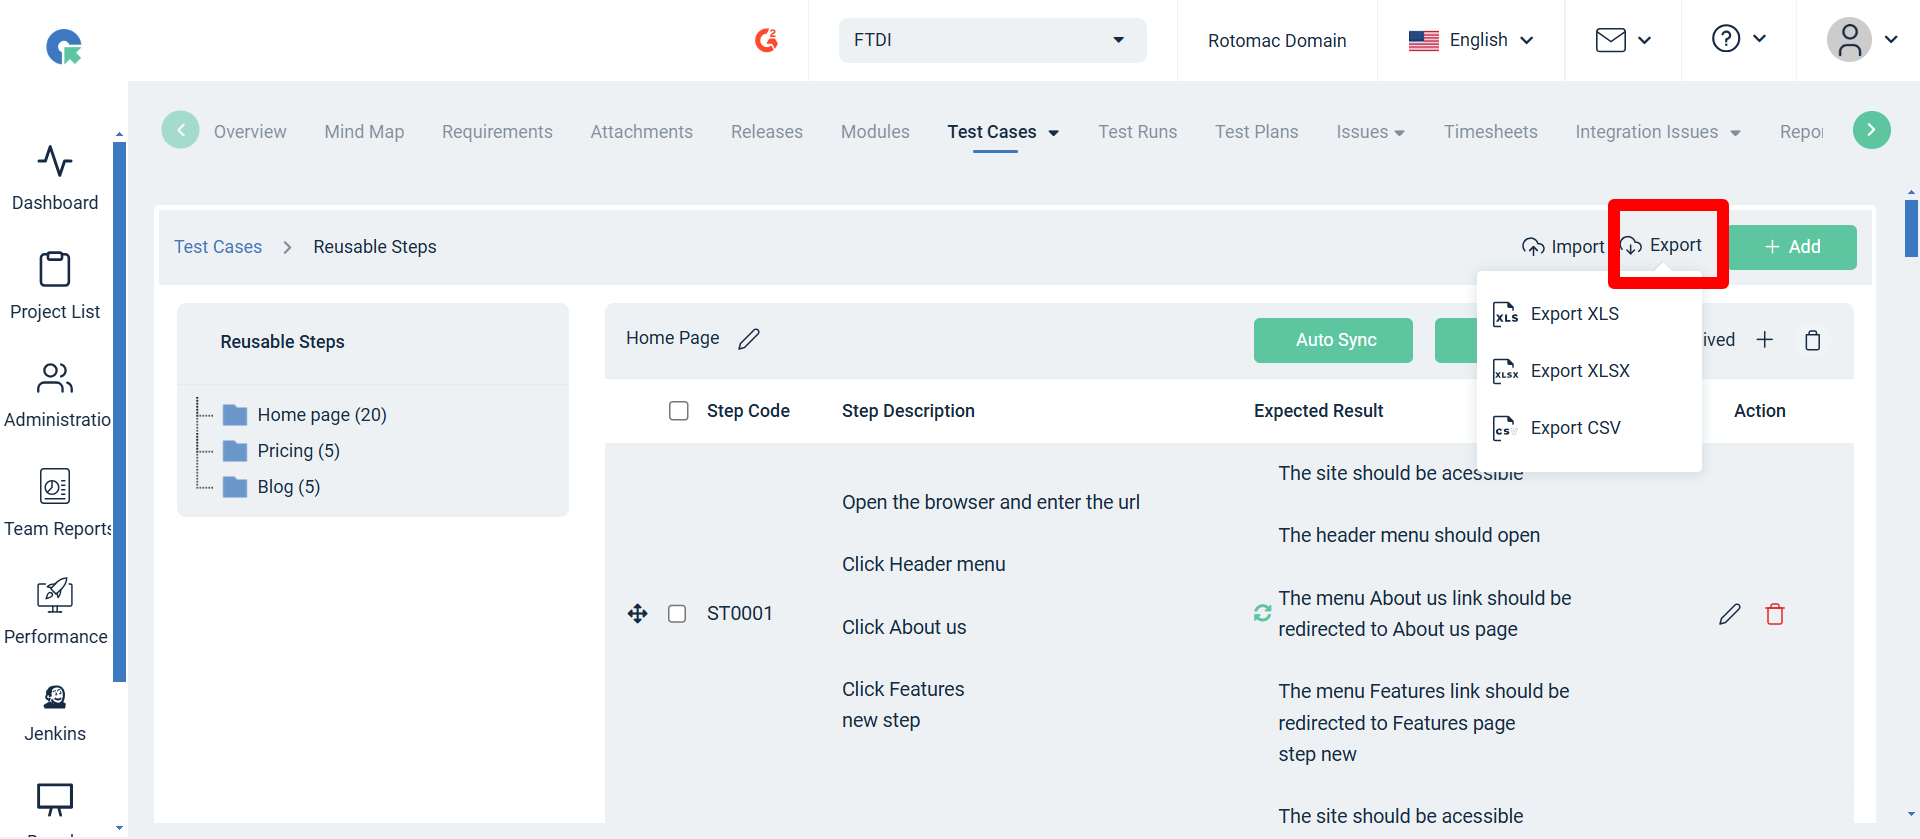Edit step ST0001 with pencil icon
Viewport: 1920px width, 839px height.
coord(1730,614)
